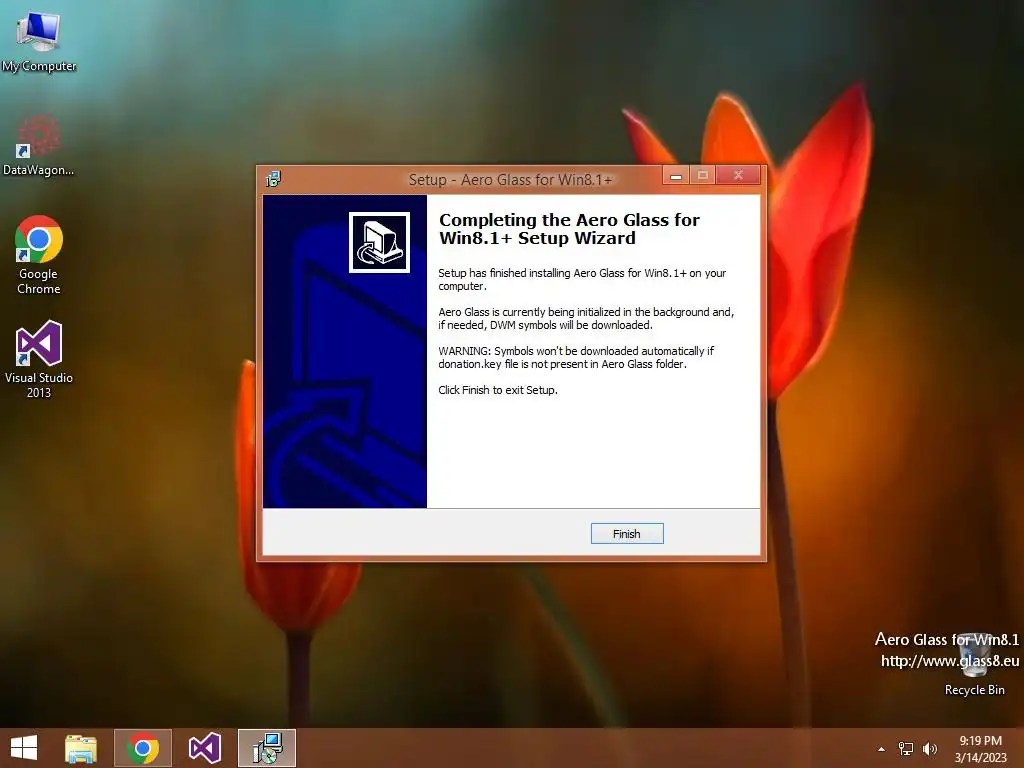This screenshot has height=768, width=1024.
Task: Click the Setup window title bar icon
Action: coord(274,179)
